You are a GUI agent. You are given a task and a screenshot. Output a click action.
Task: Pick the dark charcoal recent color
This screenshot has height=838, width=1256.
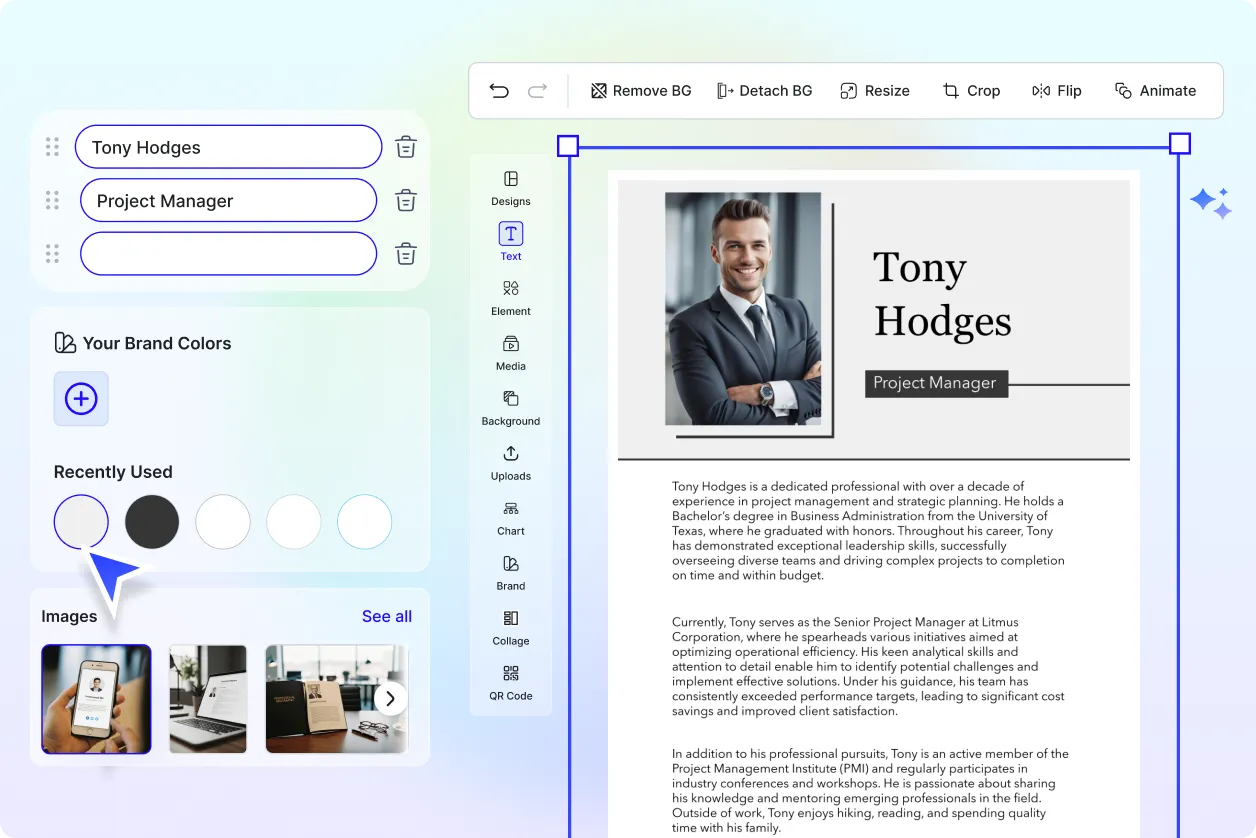(152, 521)
